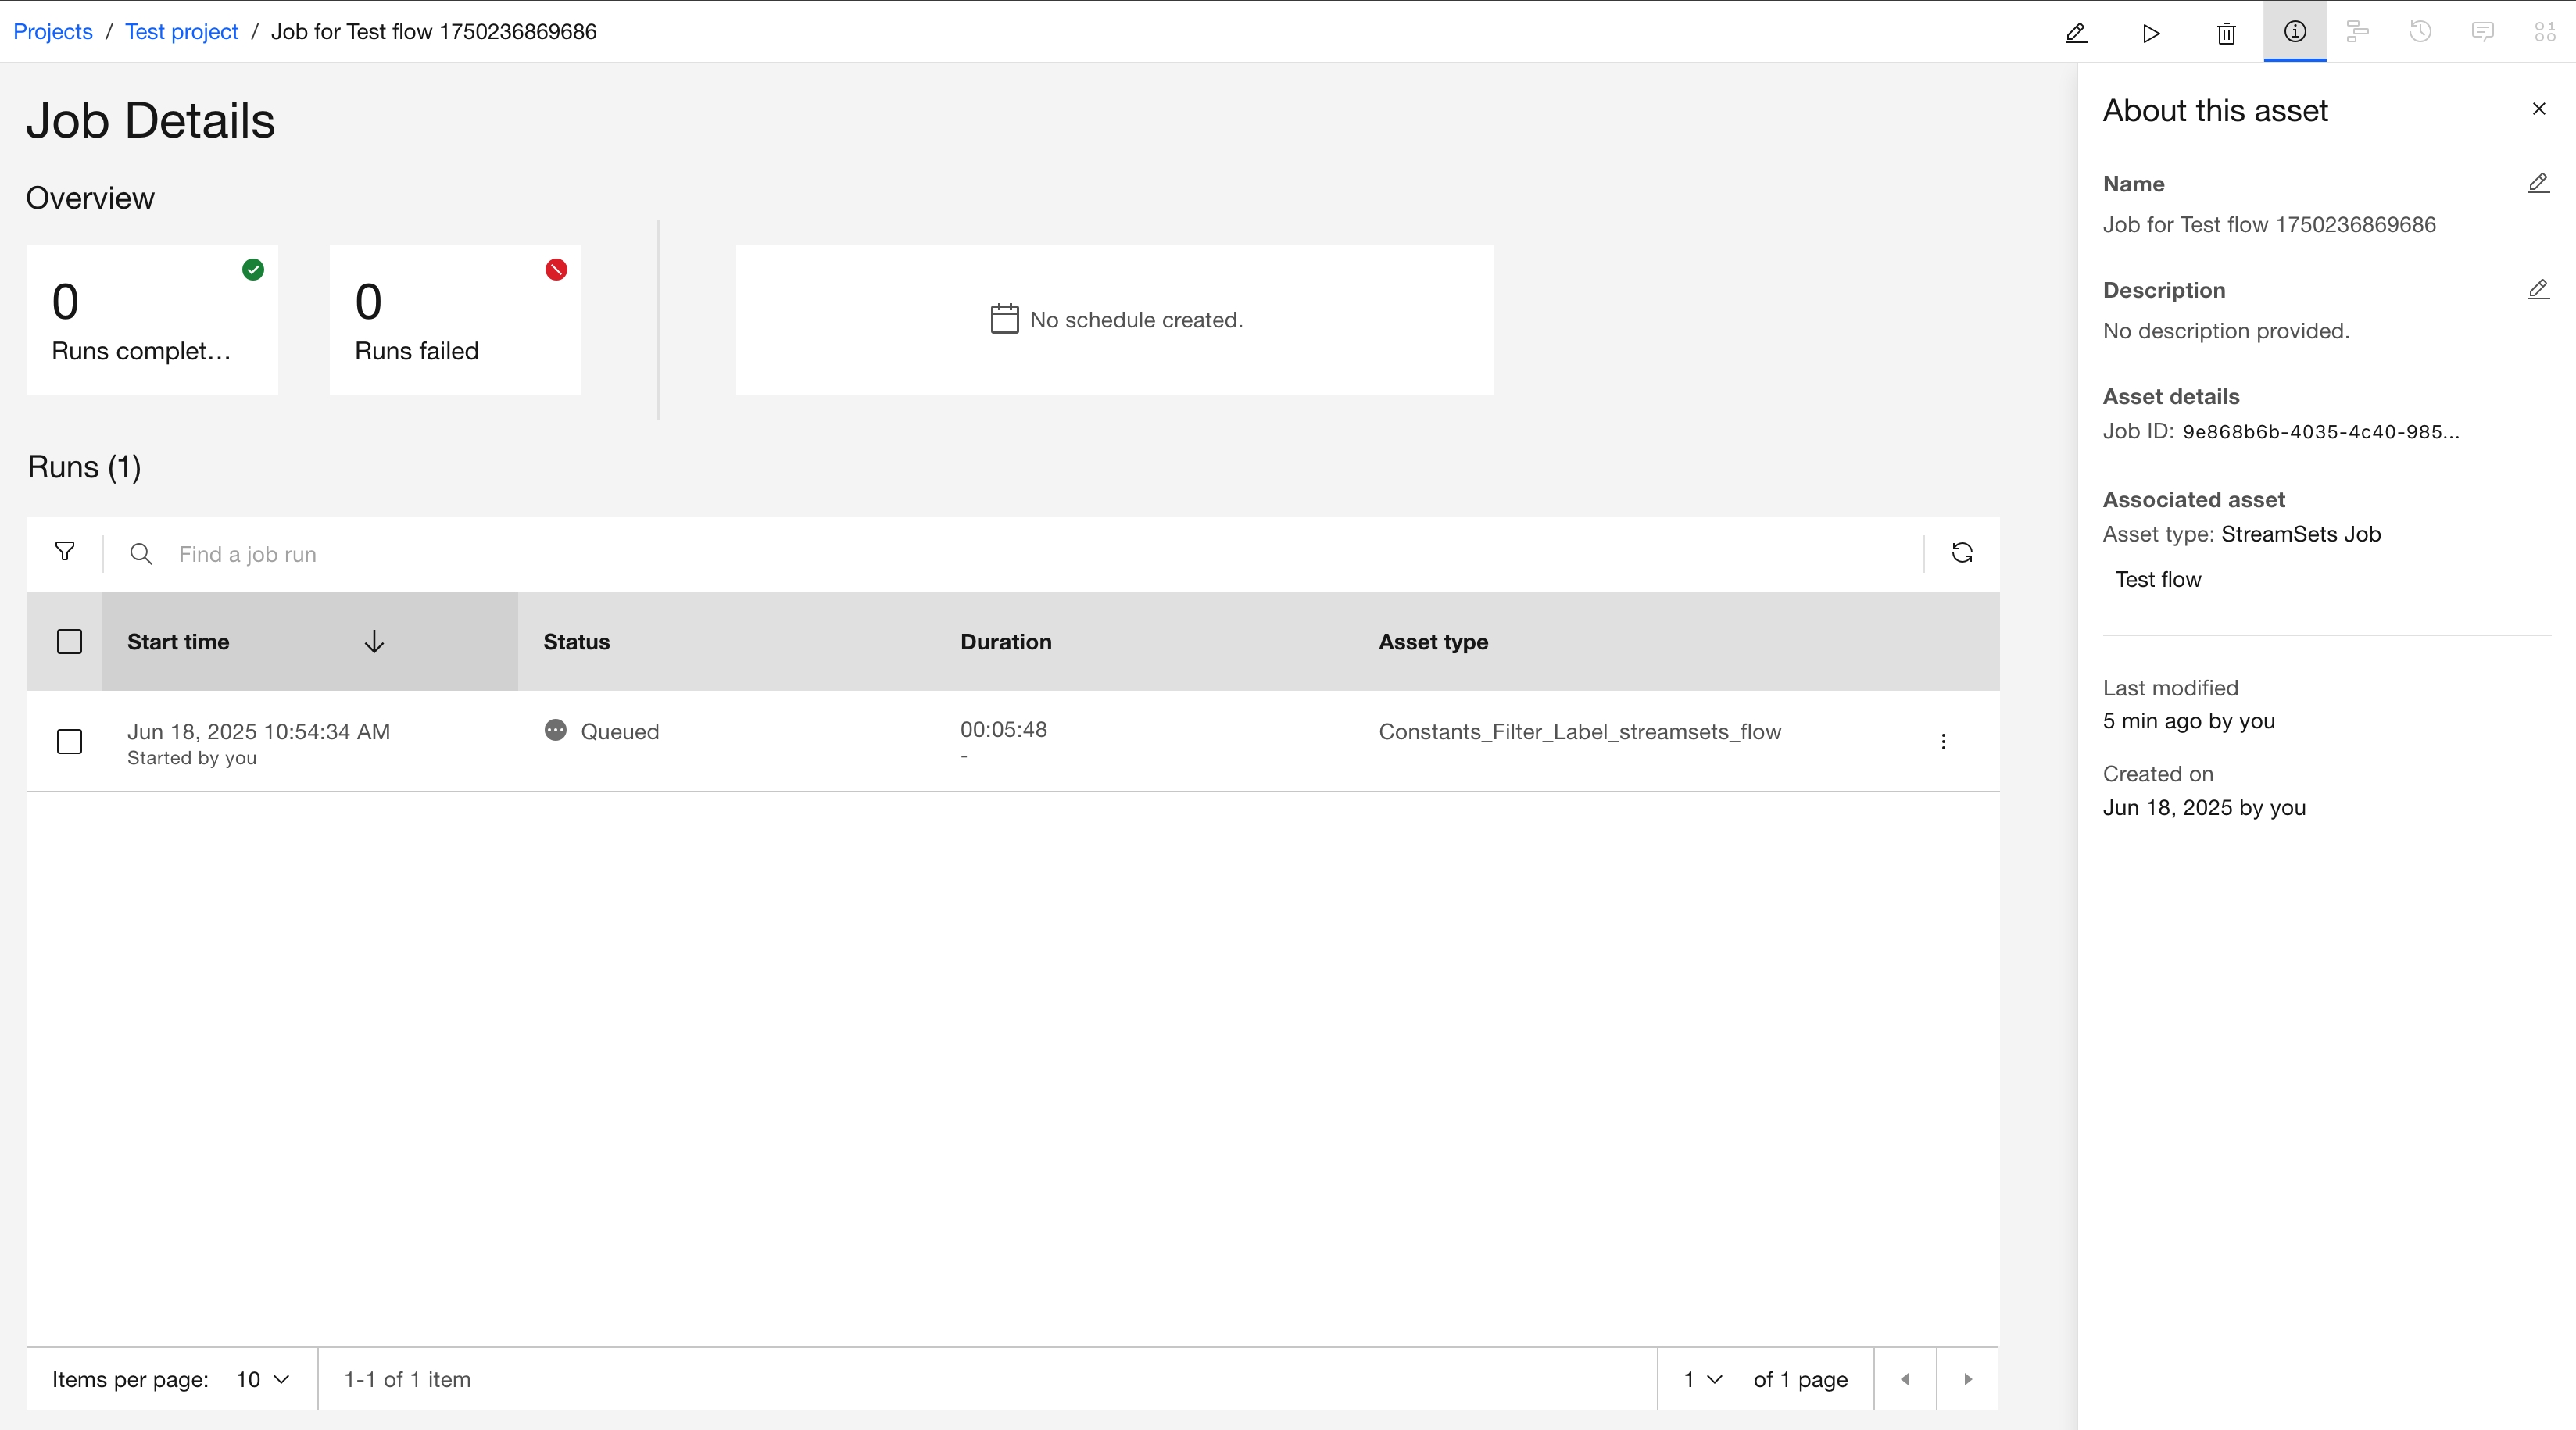Click the Queued status text

(x=620, y=731)
